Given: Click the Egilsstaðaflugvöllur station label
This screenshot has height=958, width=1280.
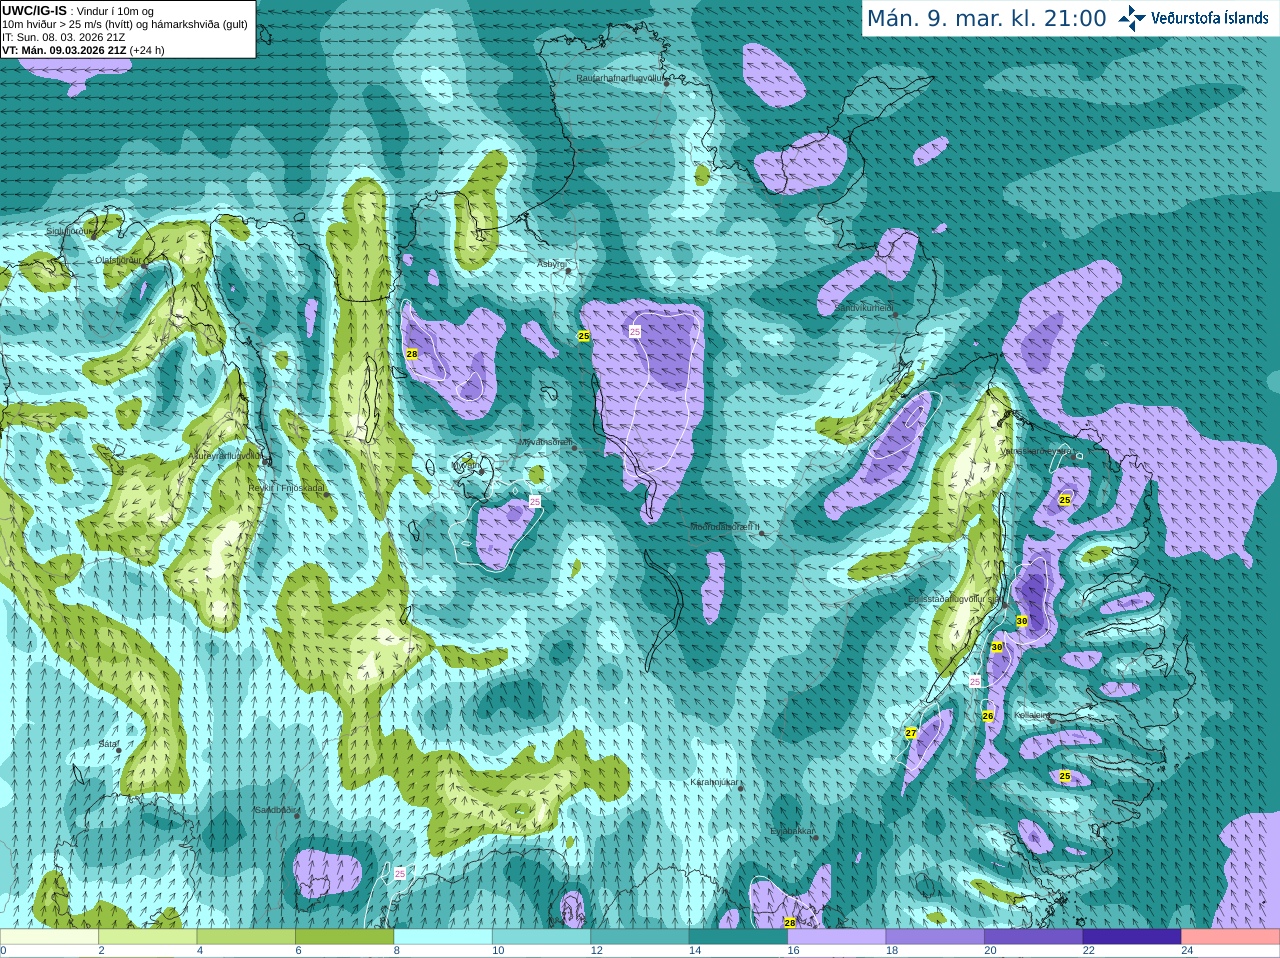Looking at the screenshot, I should [x=955, y=599].
